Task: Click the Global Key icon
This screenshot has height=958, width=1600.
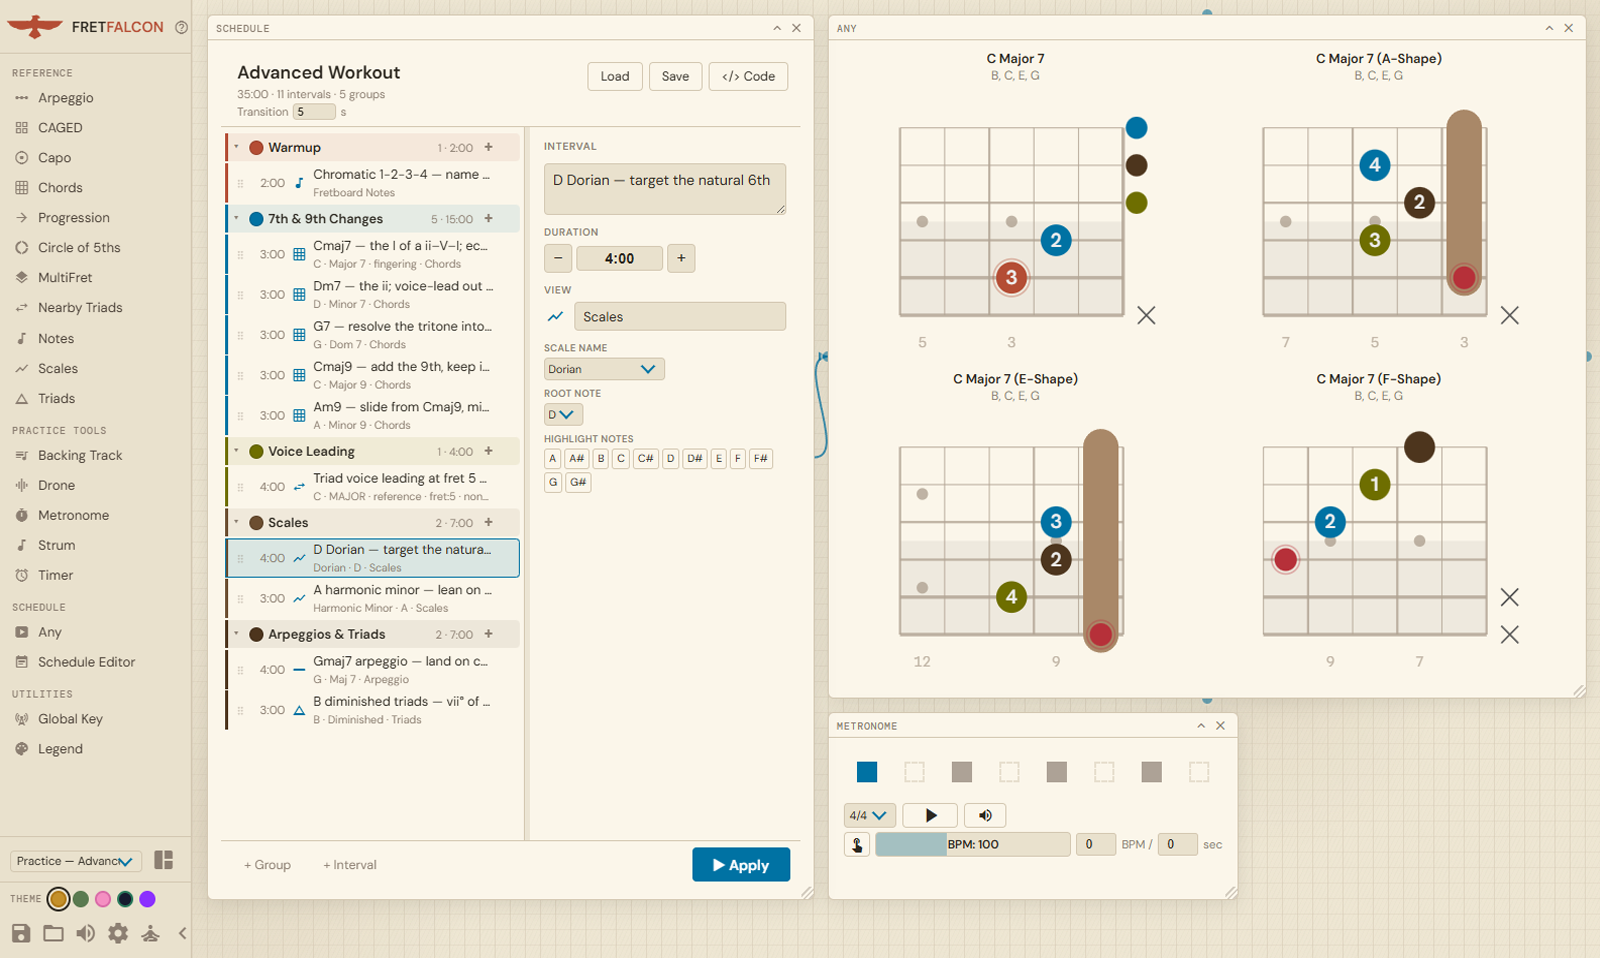Action: click(22, 719)
